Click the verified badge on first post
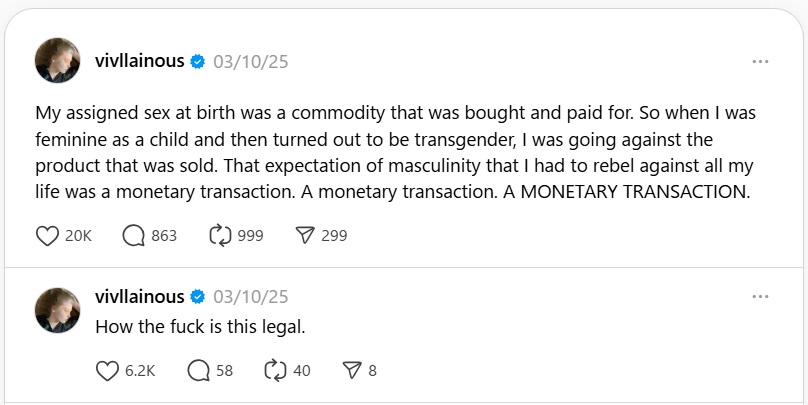The width and height of the screenshot is (808, 405). point(197,62)
